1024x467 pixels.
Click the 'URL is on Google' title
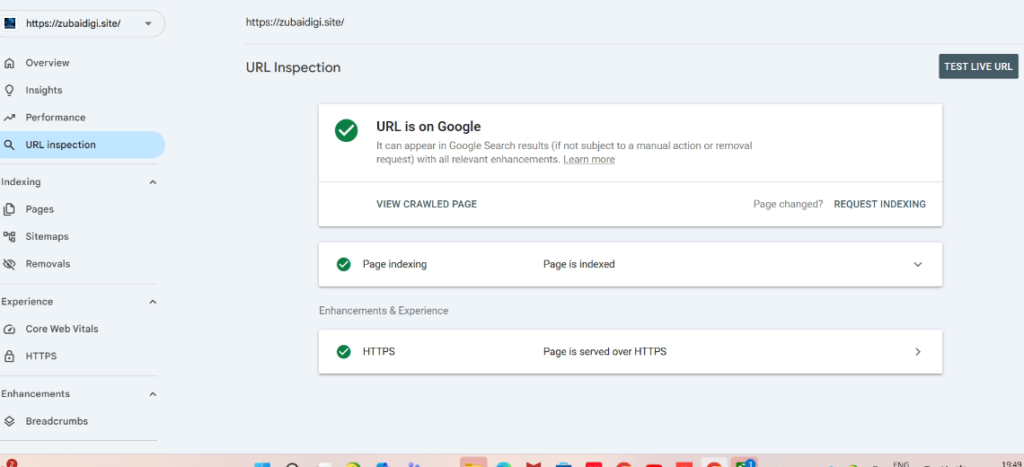pos(428,127)
